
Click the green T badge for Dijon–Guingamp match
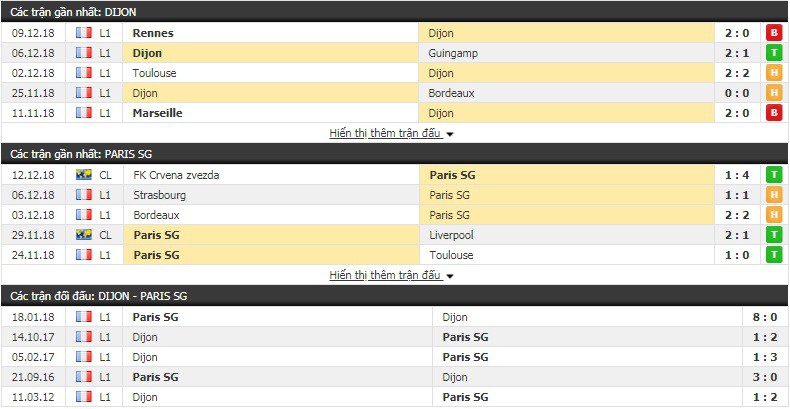point(773,53)
